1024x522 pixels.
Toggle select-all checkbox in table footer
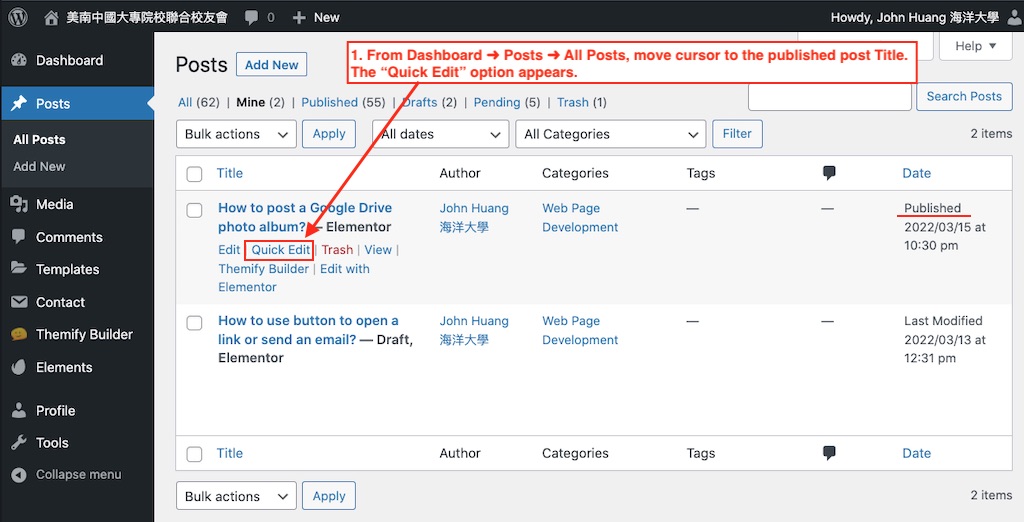click(194, 454)
